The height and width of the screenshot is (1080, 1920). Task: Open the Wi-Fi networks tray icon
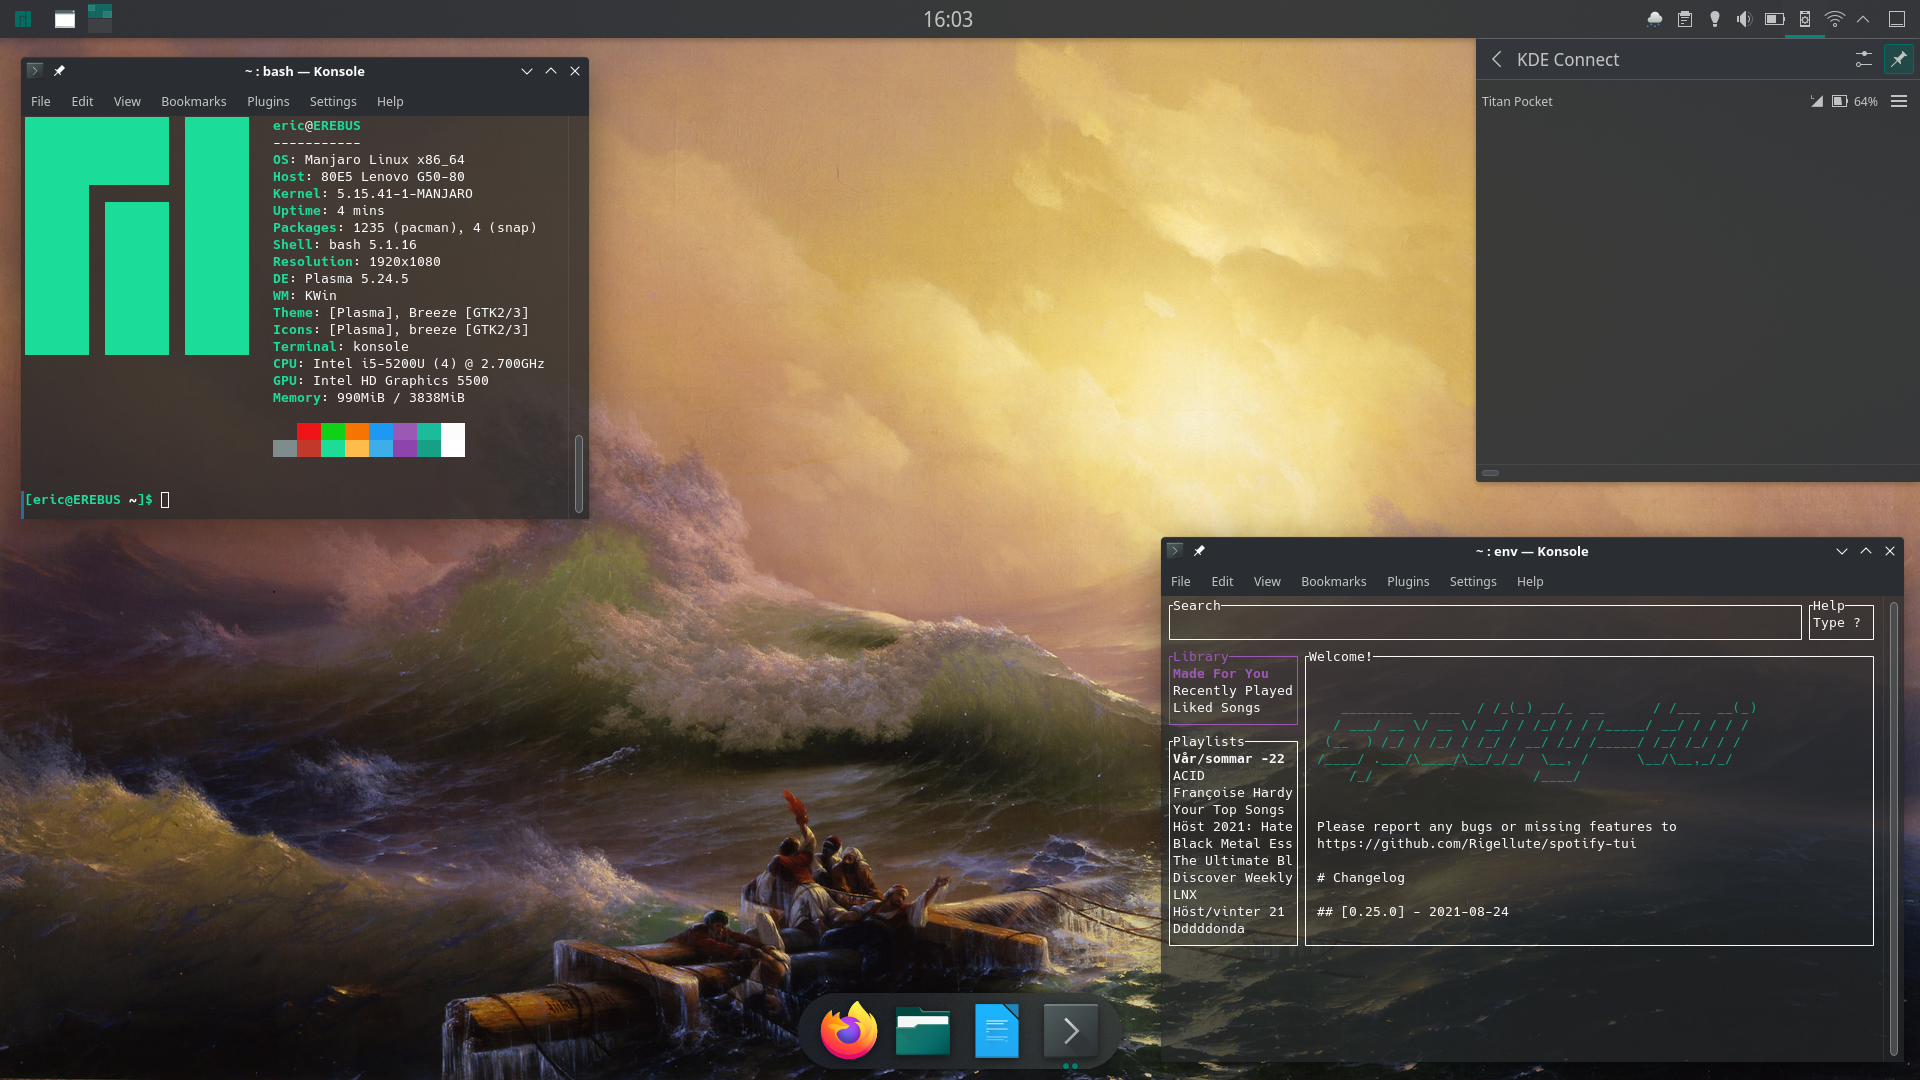[x=1835, y=19]
